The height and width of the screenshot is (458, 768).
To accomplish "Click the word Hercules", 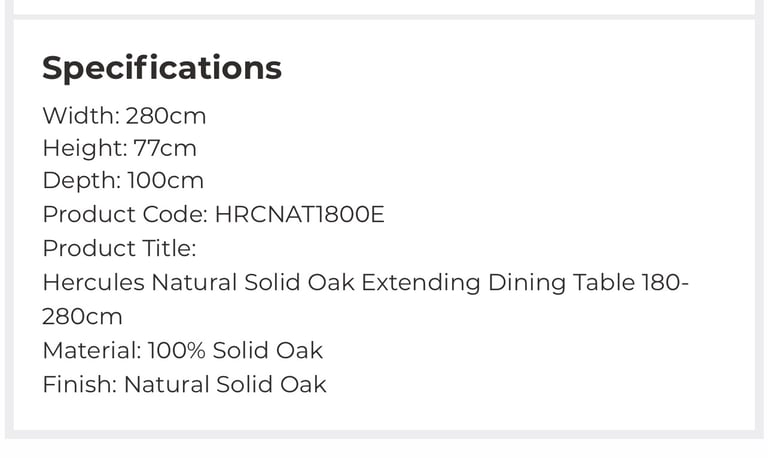I will point(94,283).
